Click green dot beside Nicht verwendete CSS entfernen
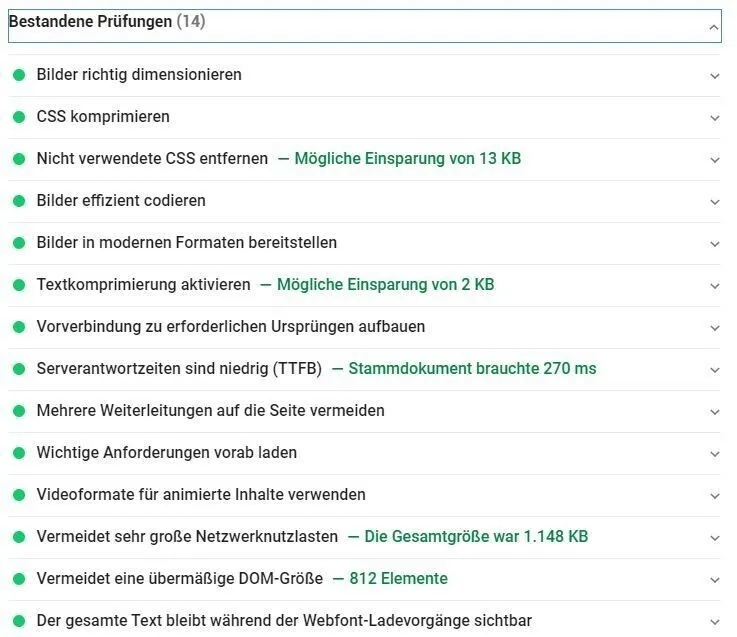The height and width of the screenshot is (637, 737). coord(19,159)
